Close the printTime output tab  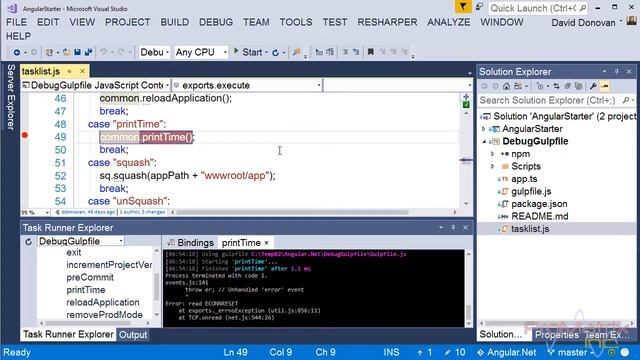(267, 243)
